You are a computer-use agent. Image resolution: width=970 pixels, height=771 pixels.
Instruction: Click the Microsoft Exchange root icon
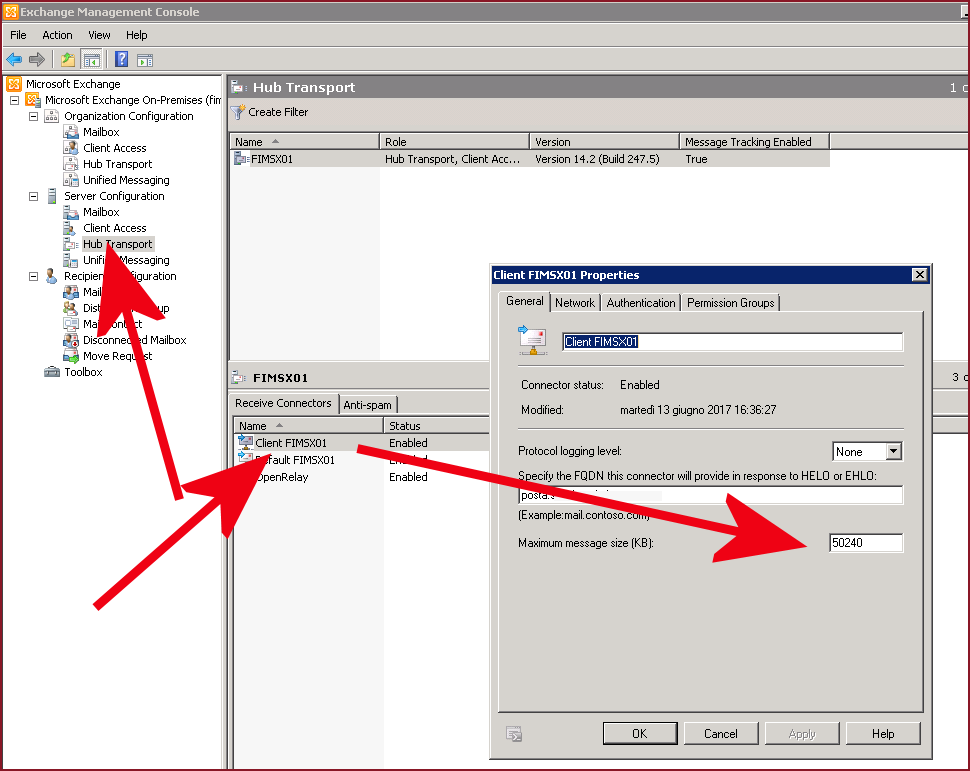pos(14,84)
